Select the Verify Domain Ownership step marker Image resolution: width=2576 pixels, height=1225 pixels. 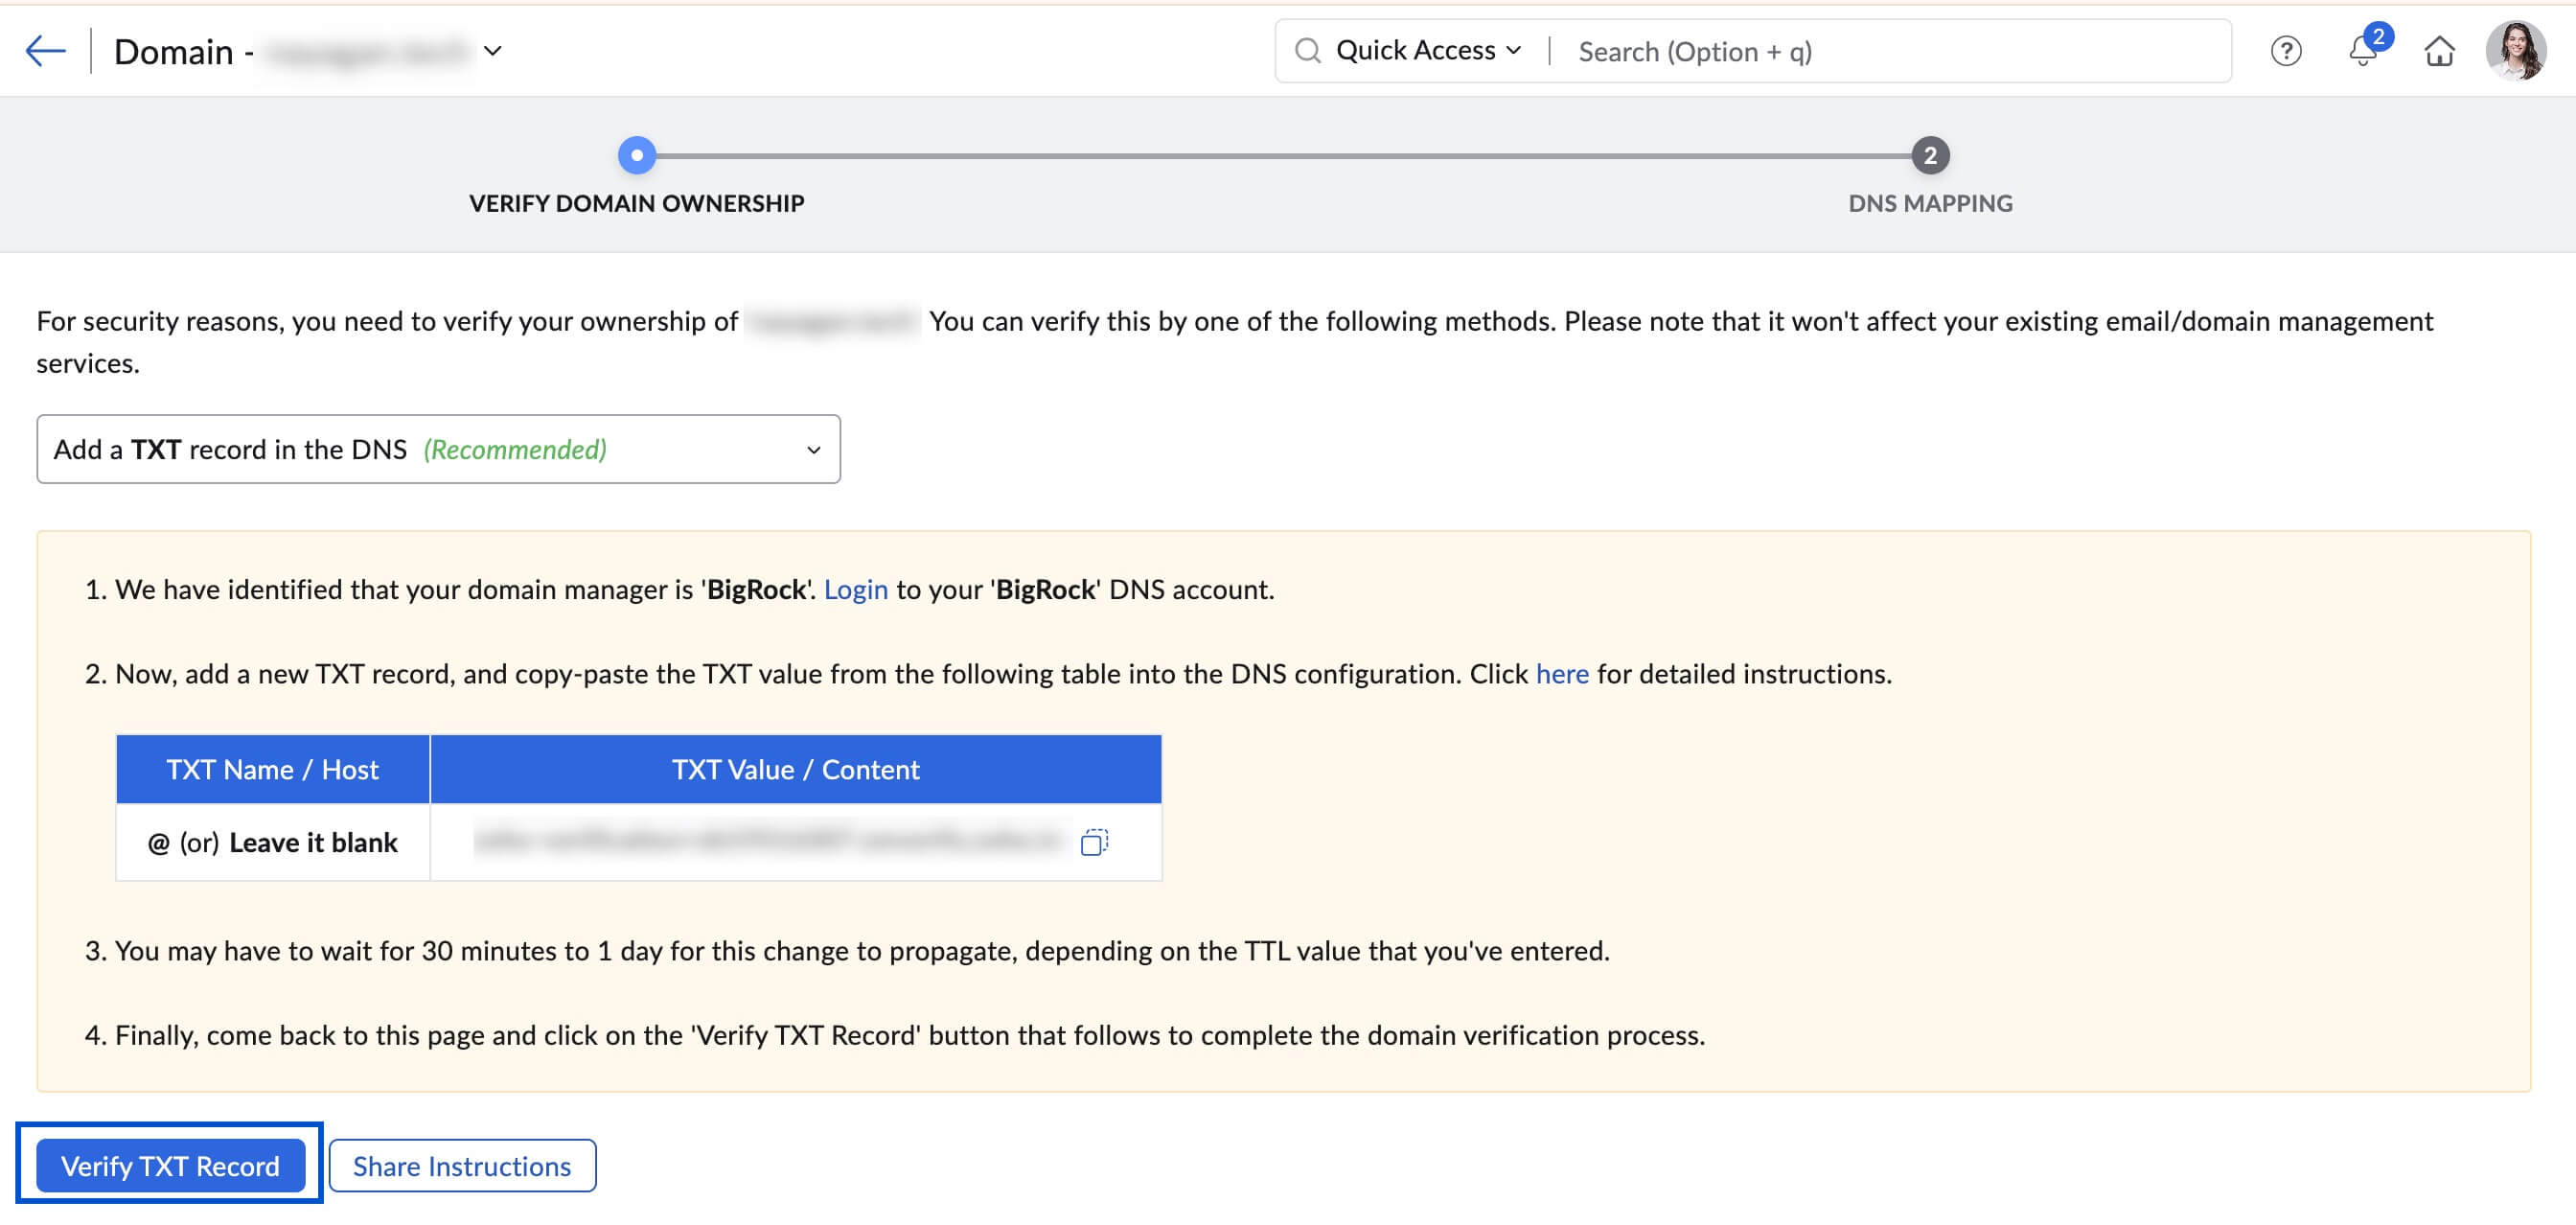tap(637, 155)
